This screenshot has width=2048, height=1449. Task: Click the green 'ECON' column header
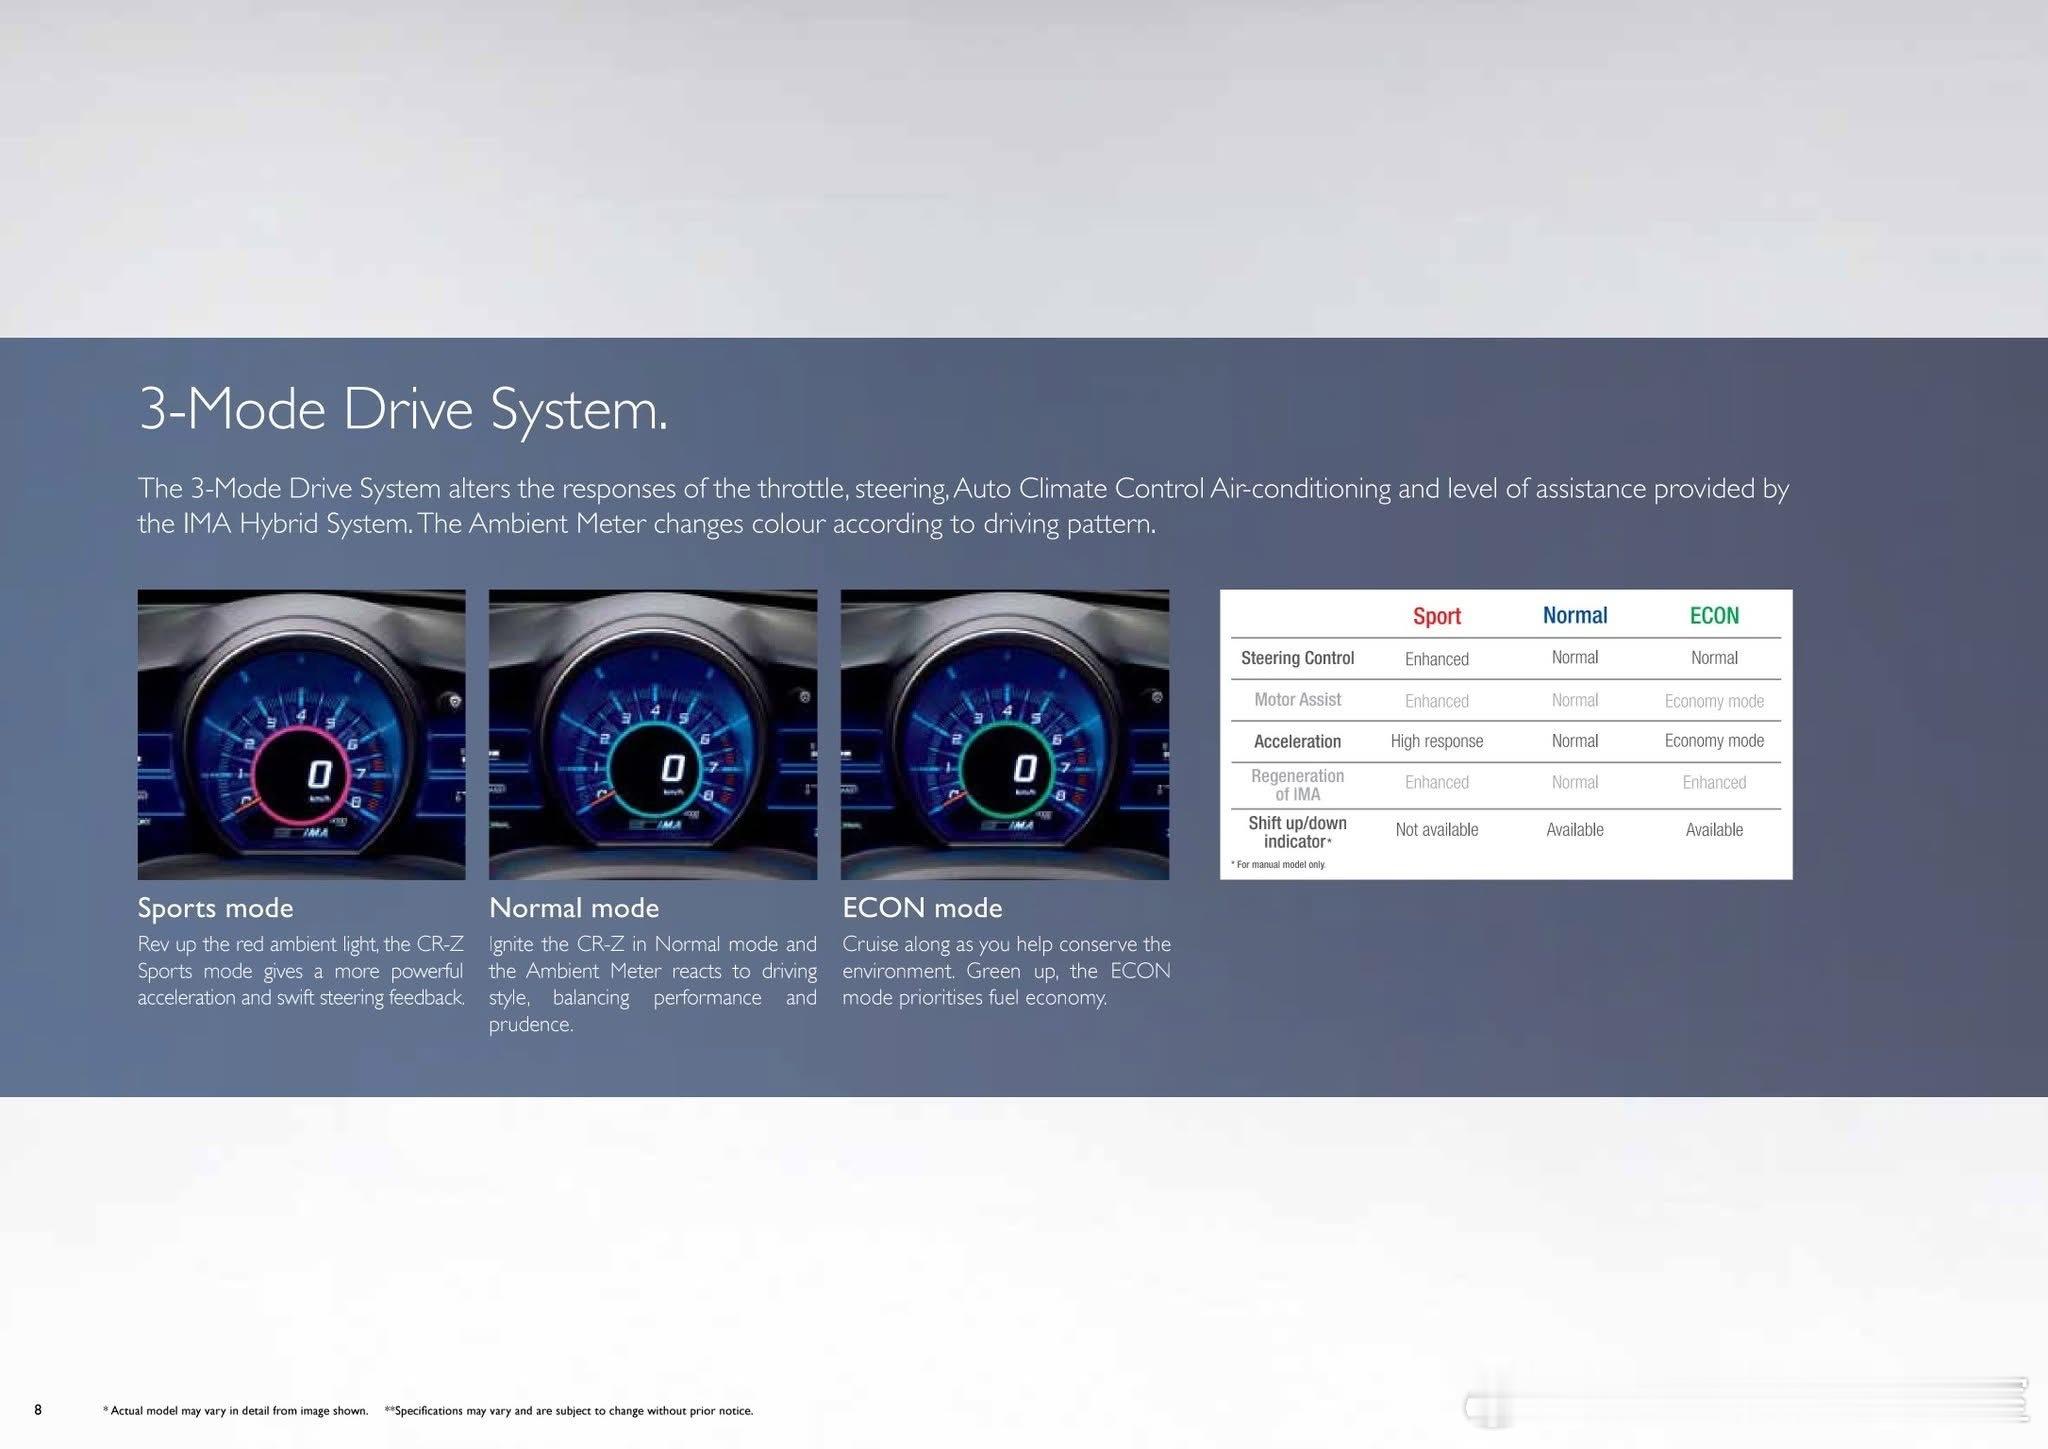click(x=1714, y=615)
